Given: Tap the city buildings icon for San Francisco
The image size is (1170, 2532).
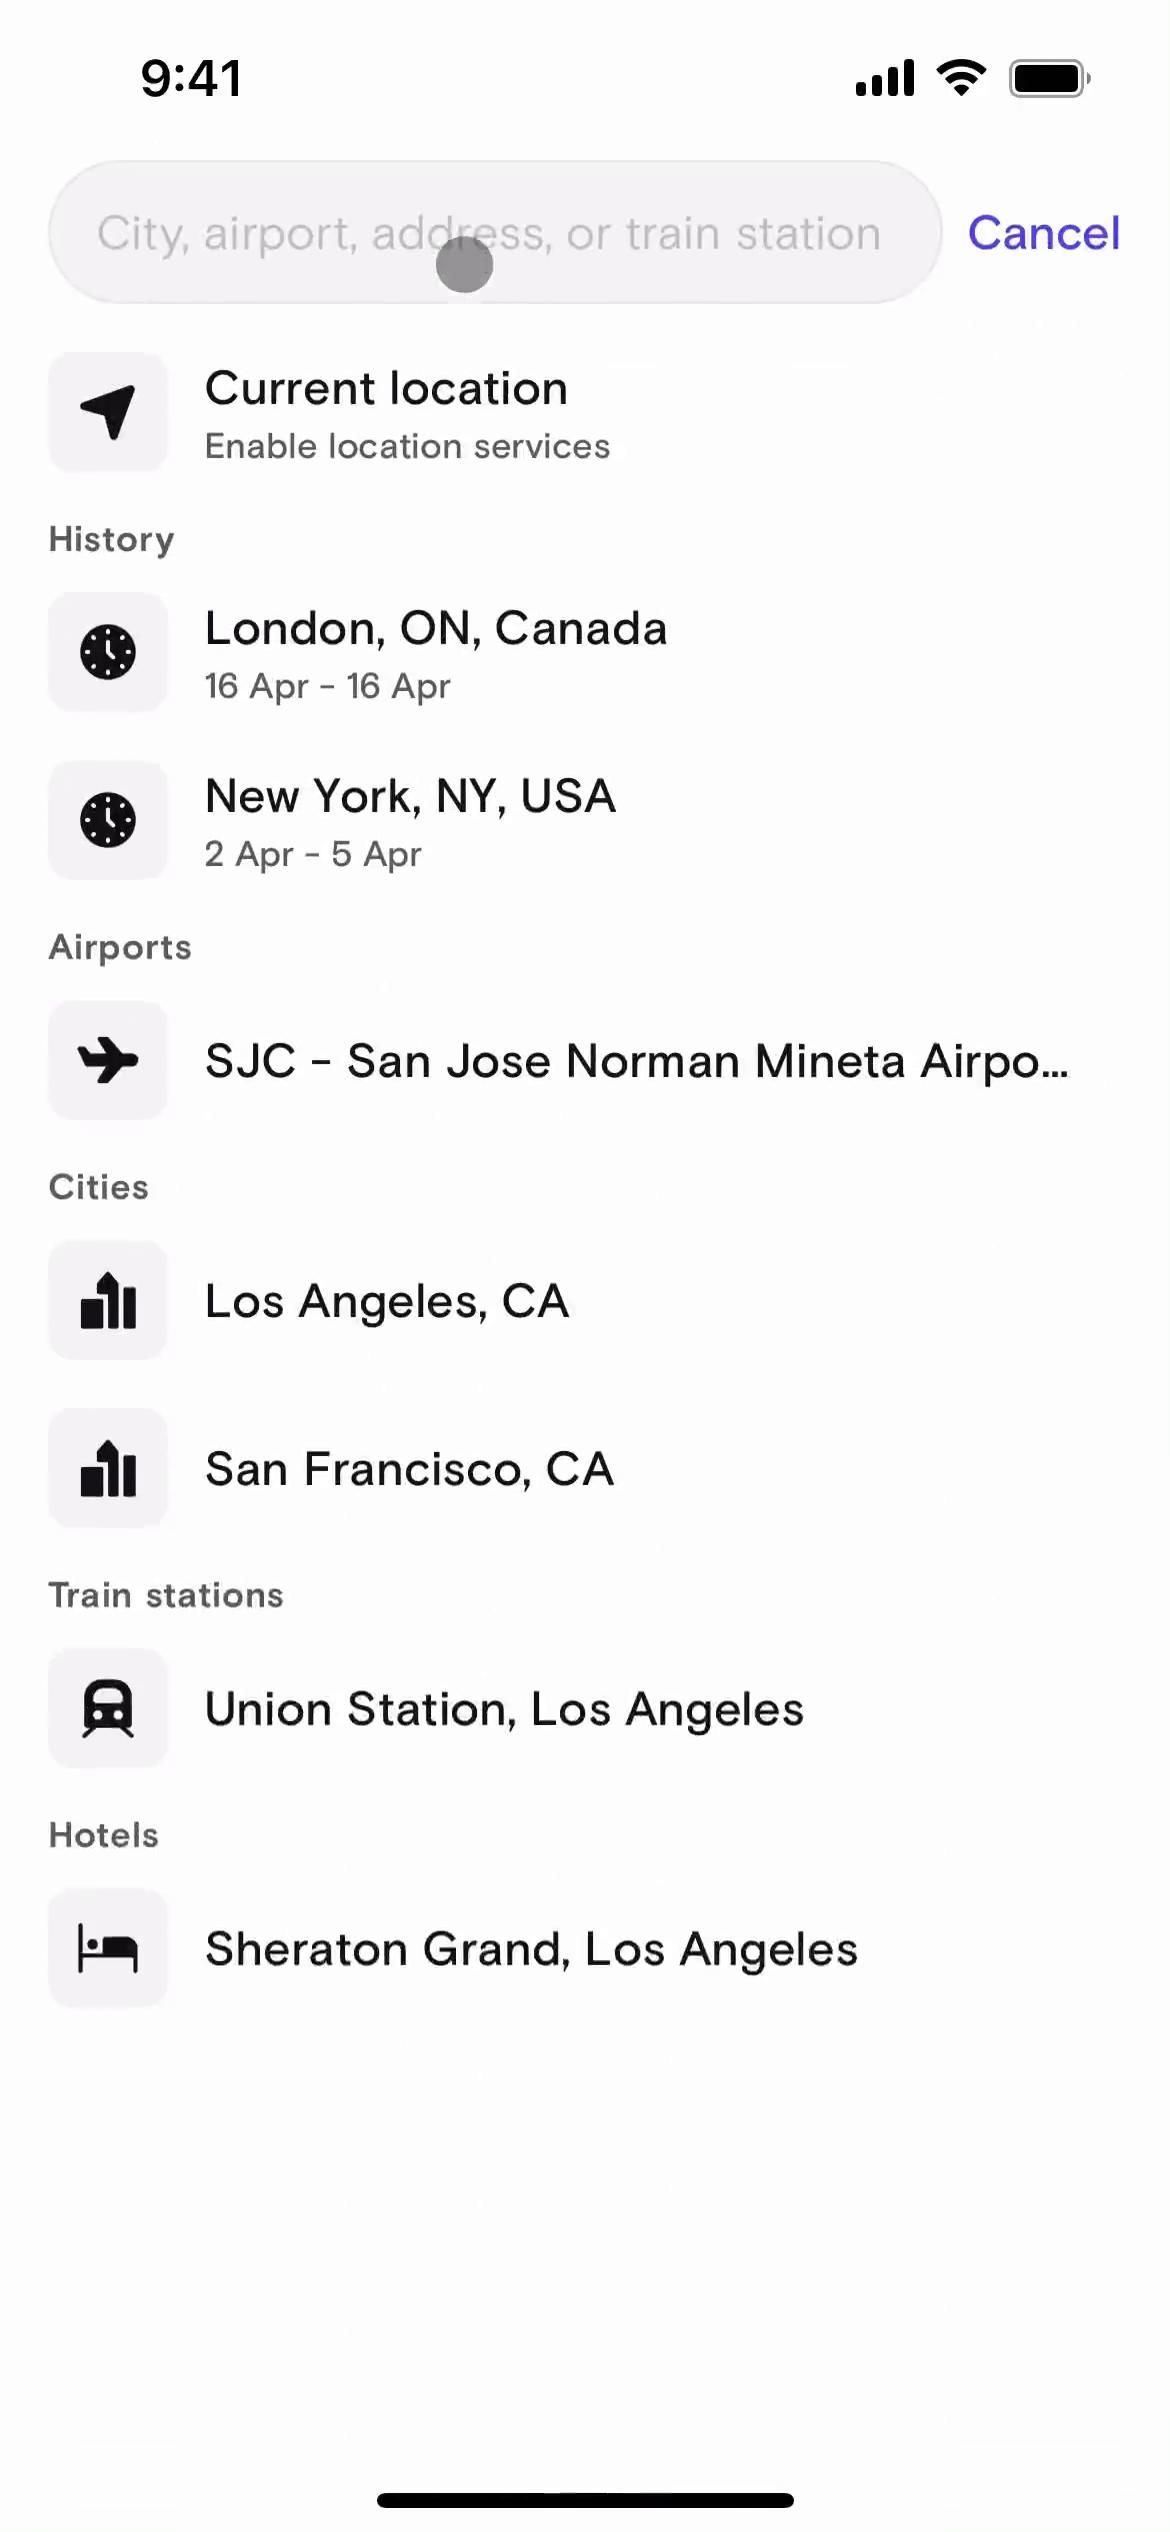Looking at the screenshot, I should 108,1468.
